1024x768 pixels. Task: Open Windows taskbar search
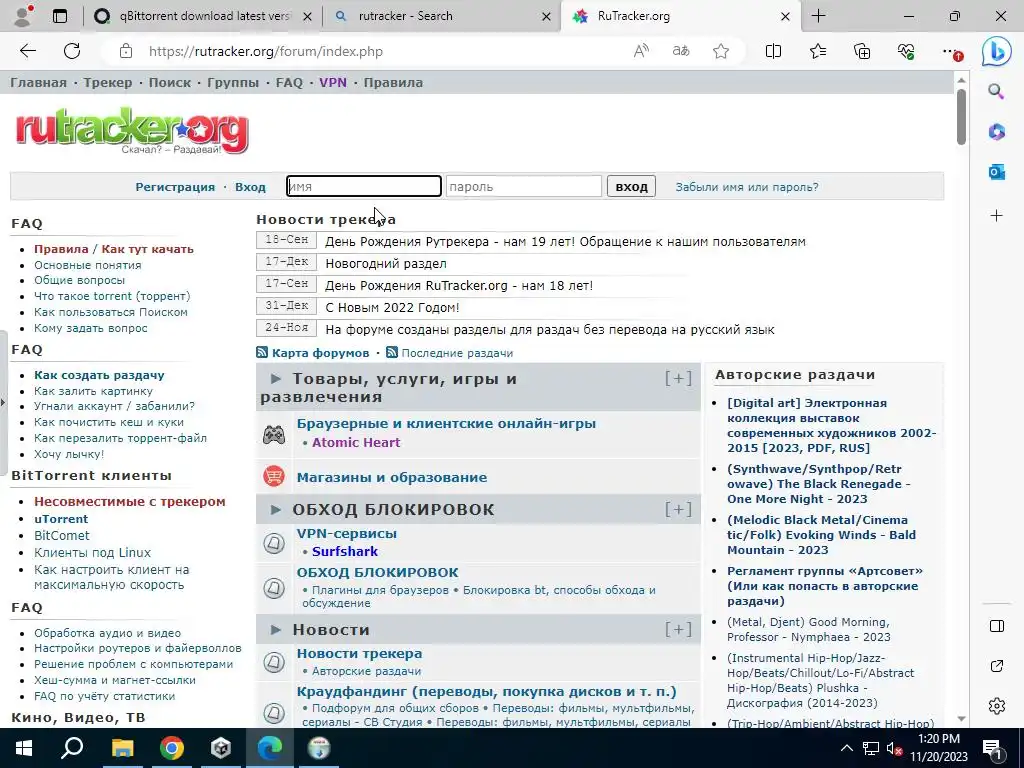tap(72, 748)
